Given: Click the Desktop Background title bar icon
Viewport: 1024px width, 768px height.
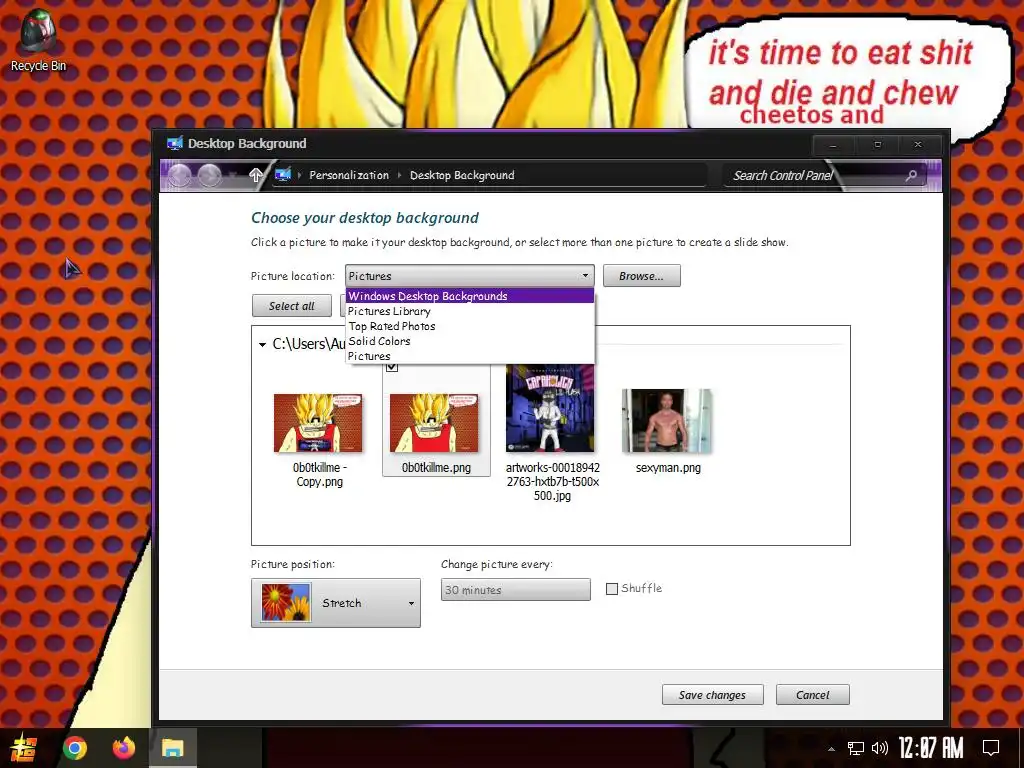Looking at the screenshot, I should [174, 144].
